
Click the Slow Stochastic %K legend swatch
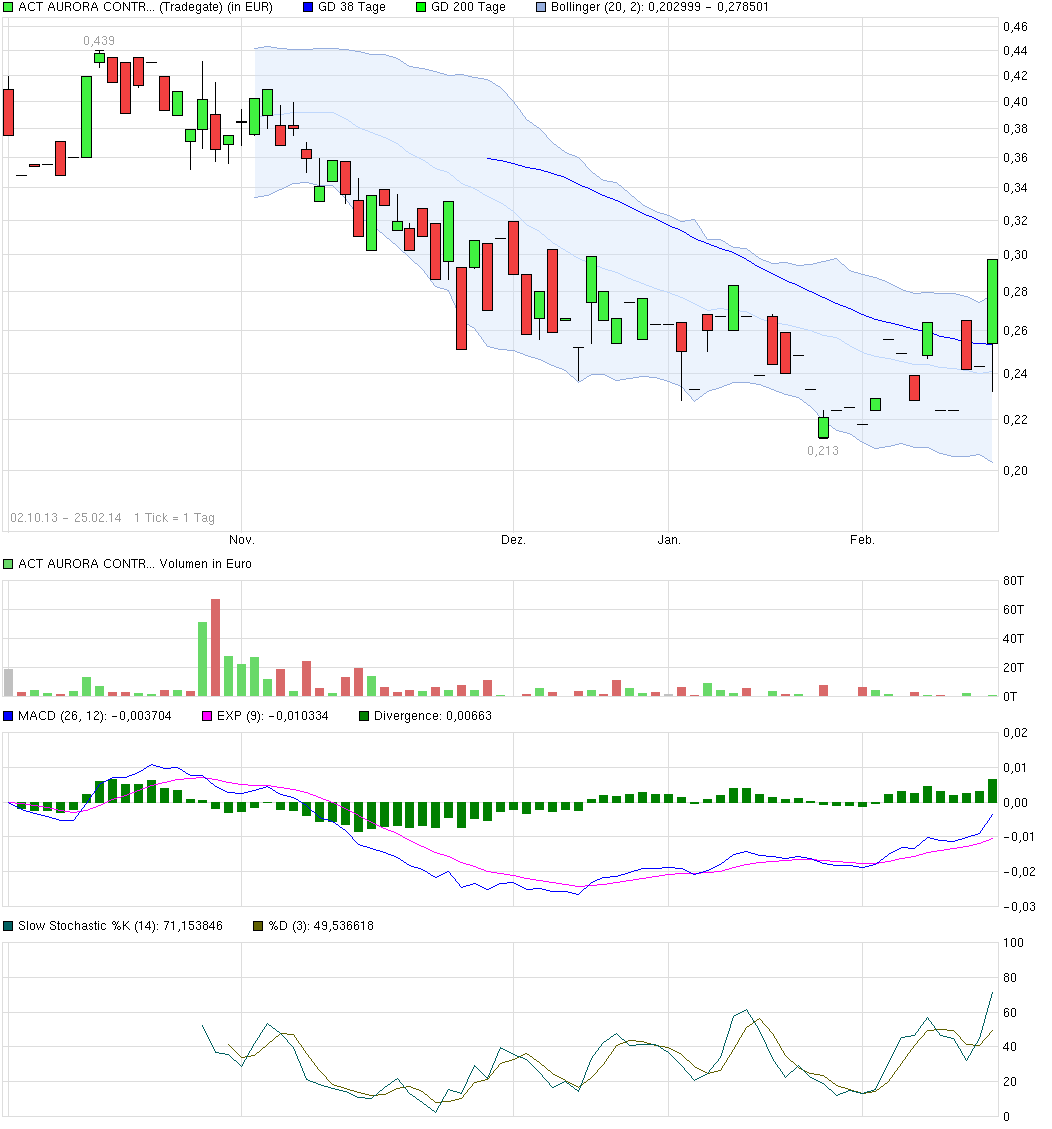pos(9,926)
